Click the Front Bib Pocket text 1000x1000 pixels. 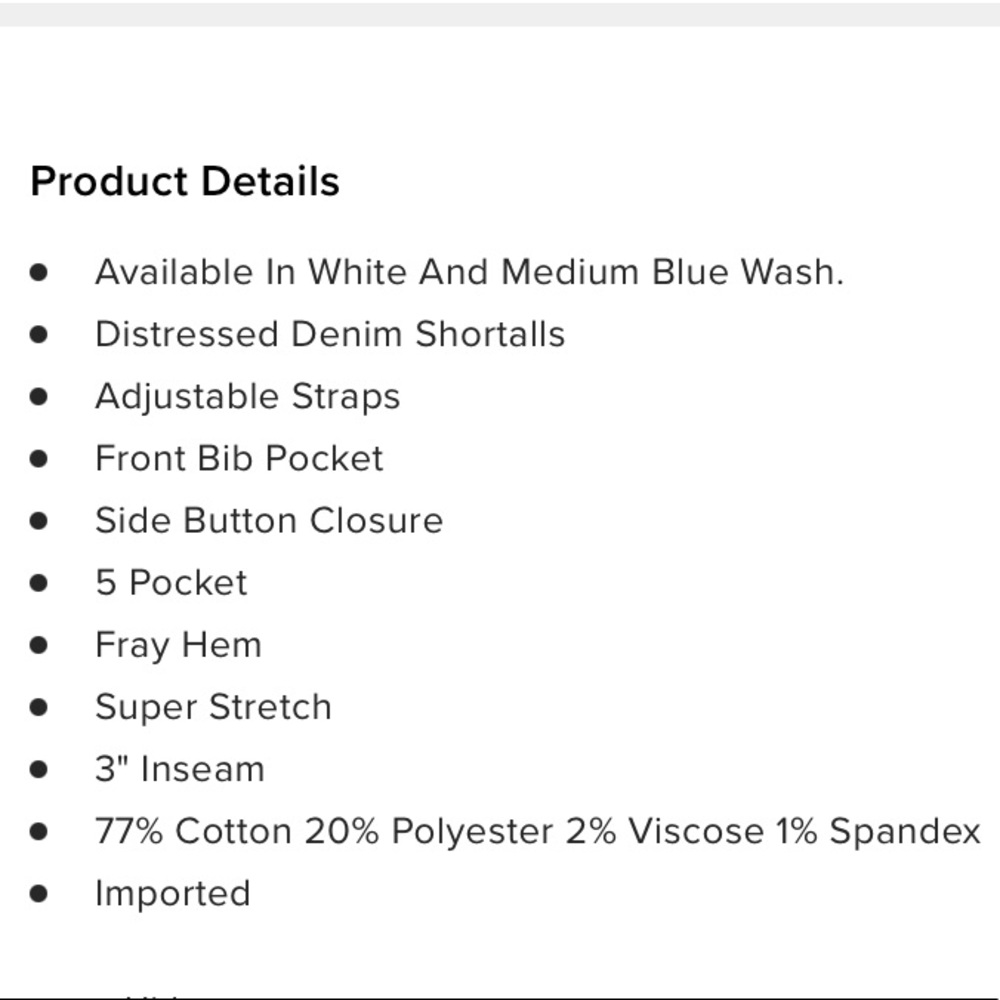click(239, 459)
